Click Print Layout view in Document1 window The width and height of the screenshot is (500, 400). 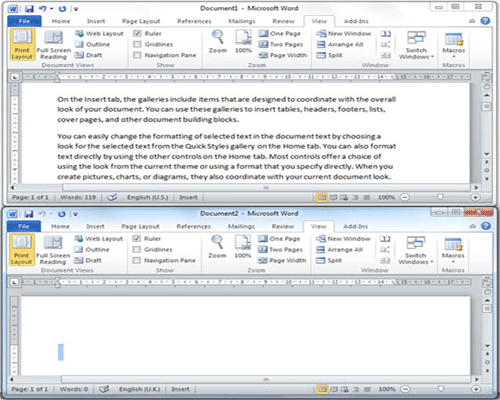click(x=22, y=45)
